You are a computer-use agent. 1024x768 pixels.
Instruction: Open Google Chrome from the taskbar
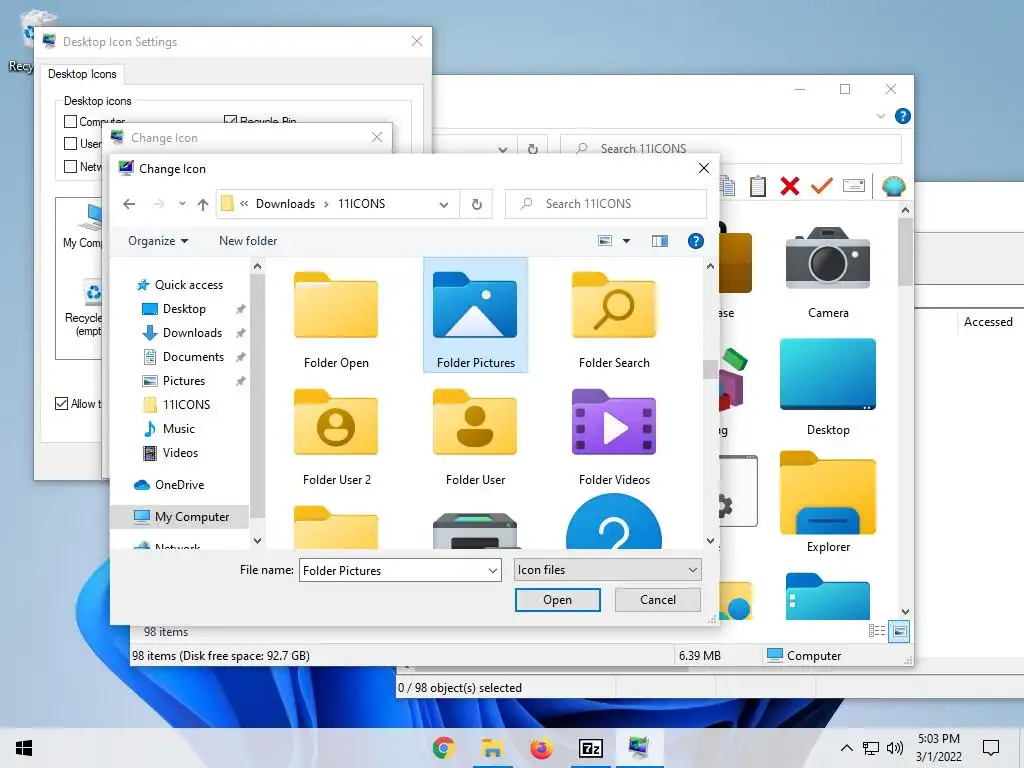pos(443,748)
